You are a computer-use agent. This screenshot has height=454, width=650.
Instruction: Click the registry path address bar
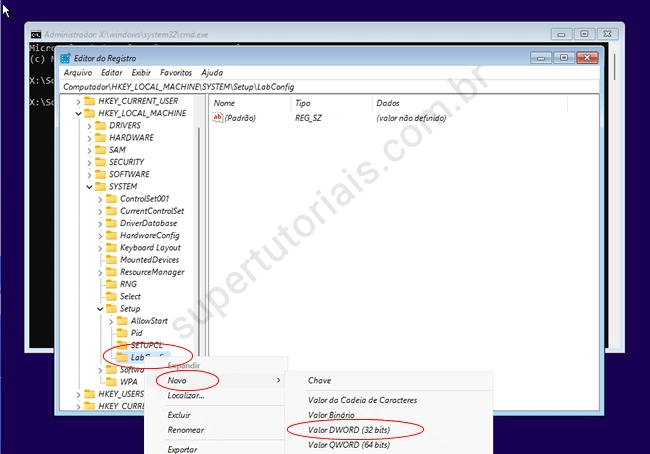point(330,87)
